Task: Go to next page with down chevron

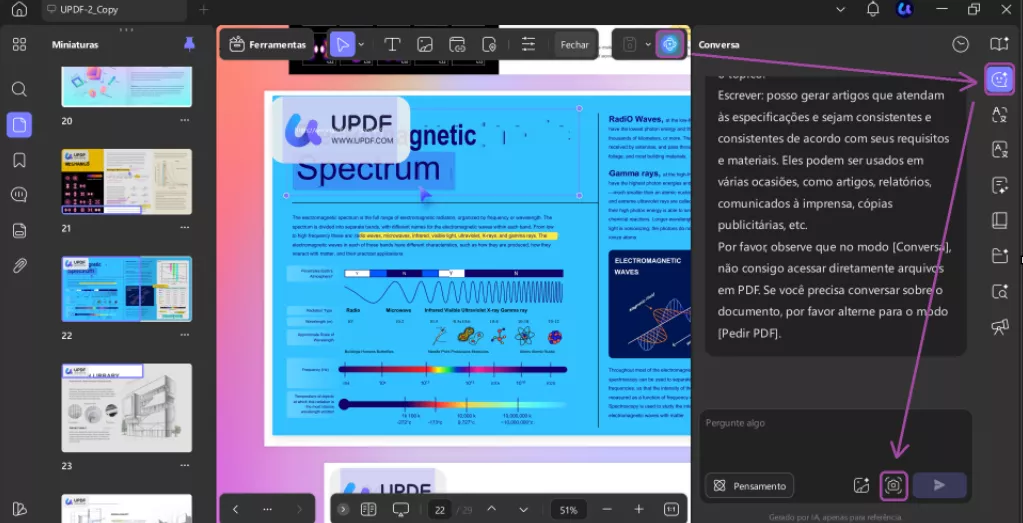Action: tap(523, 509)
